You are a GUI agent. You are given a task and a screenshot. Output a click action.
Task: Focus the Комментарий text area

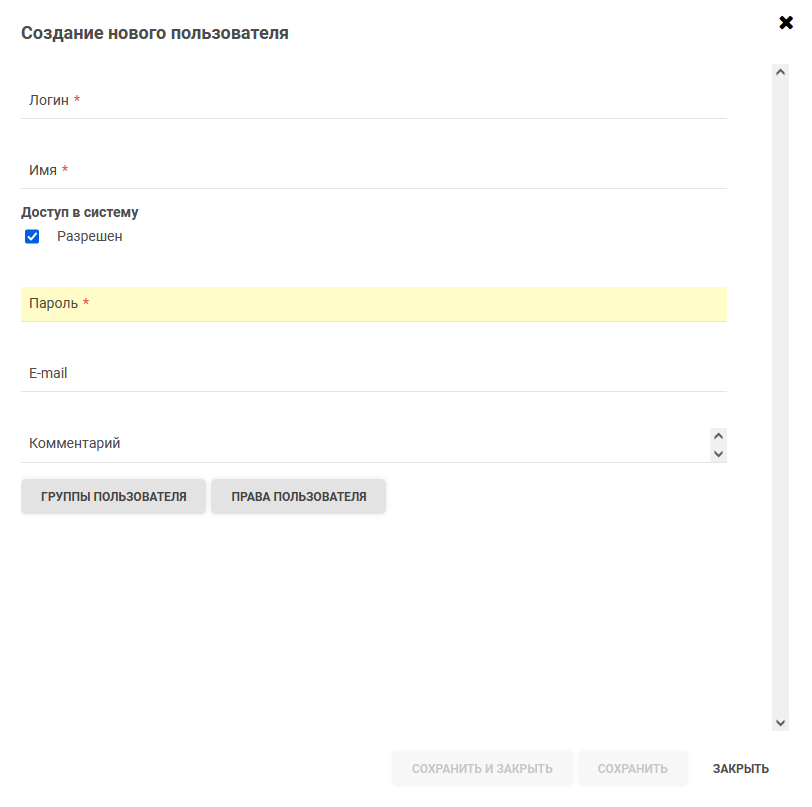pos(365,444)
